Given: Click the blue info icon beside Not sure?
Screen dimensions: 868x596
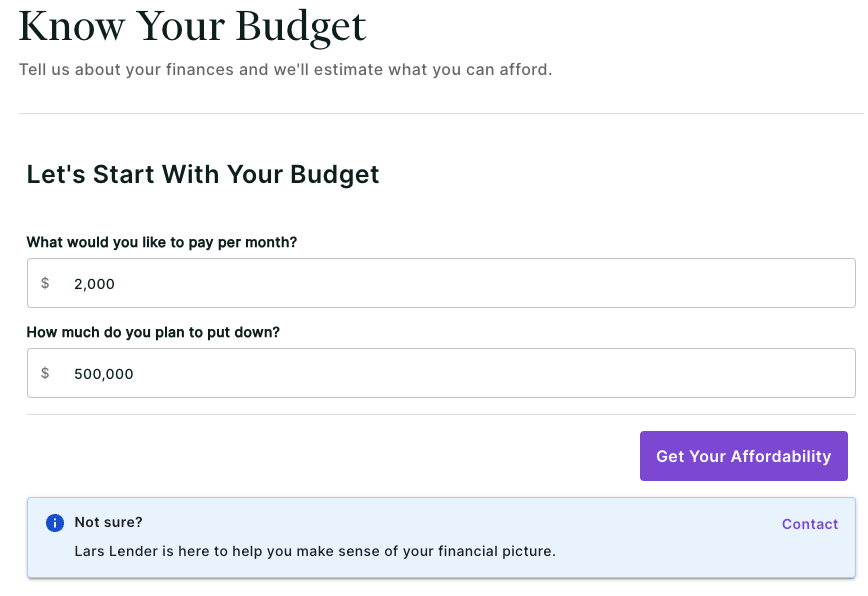Looking at the screenshot, I should tap(55, 522).
